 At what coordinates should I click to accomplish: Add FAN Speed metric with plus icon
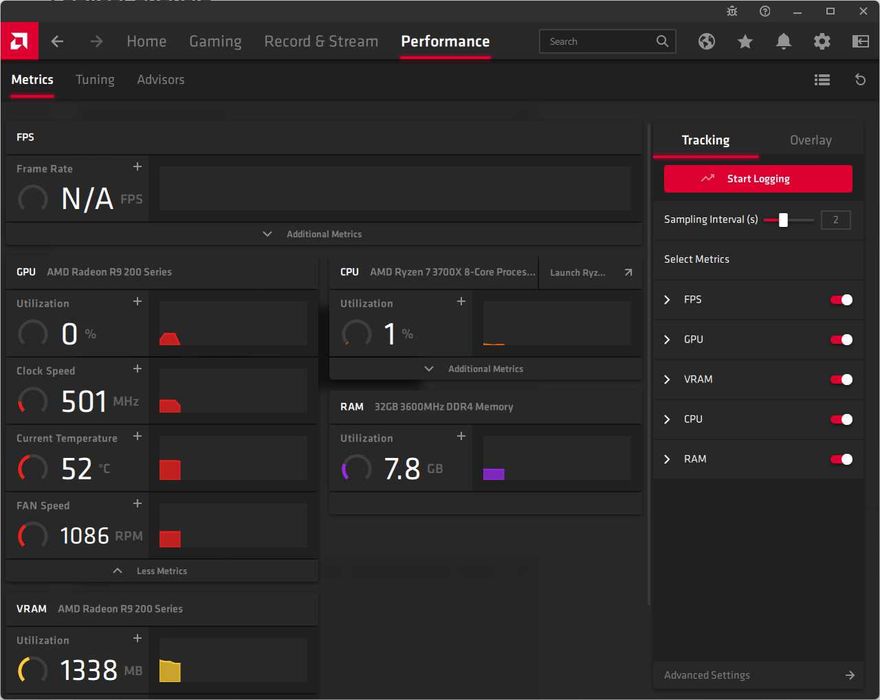(x=138, y=504)
